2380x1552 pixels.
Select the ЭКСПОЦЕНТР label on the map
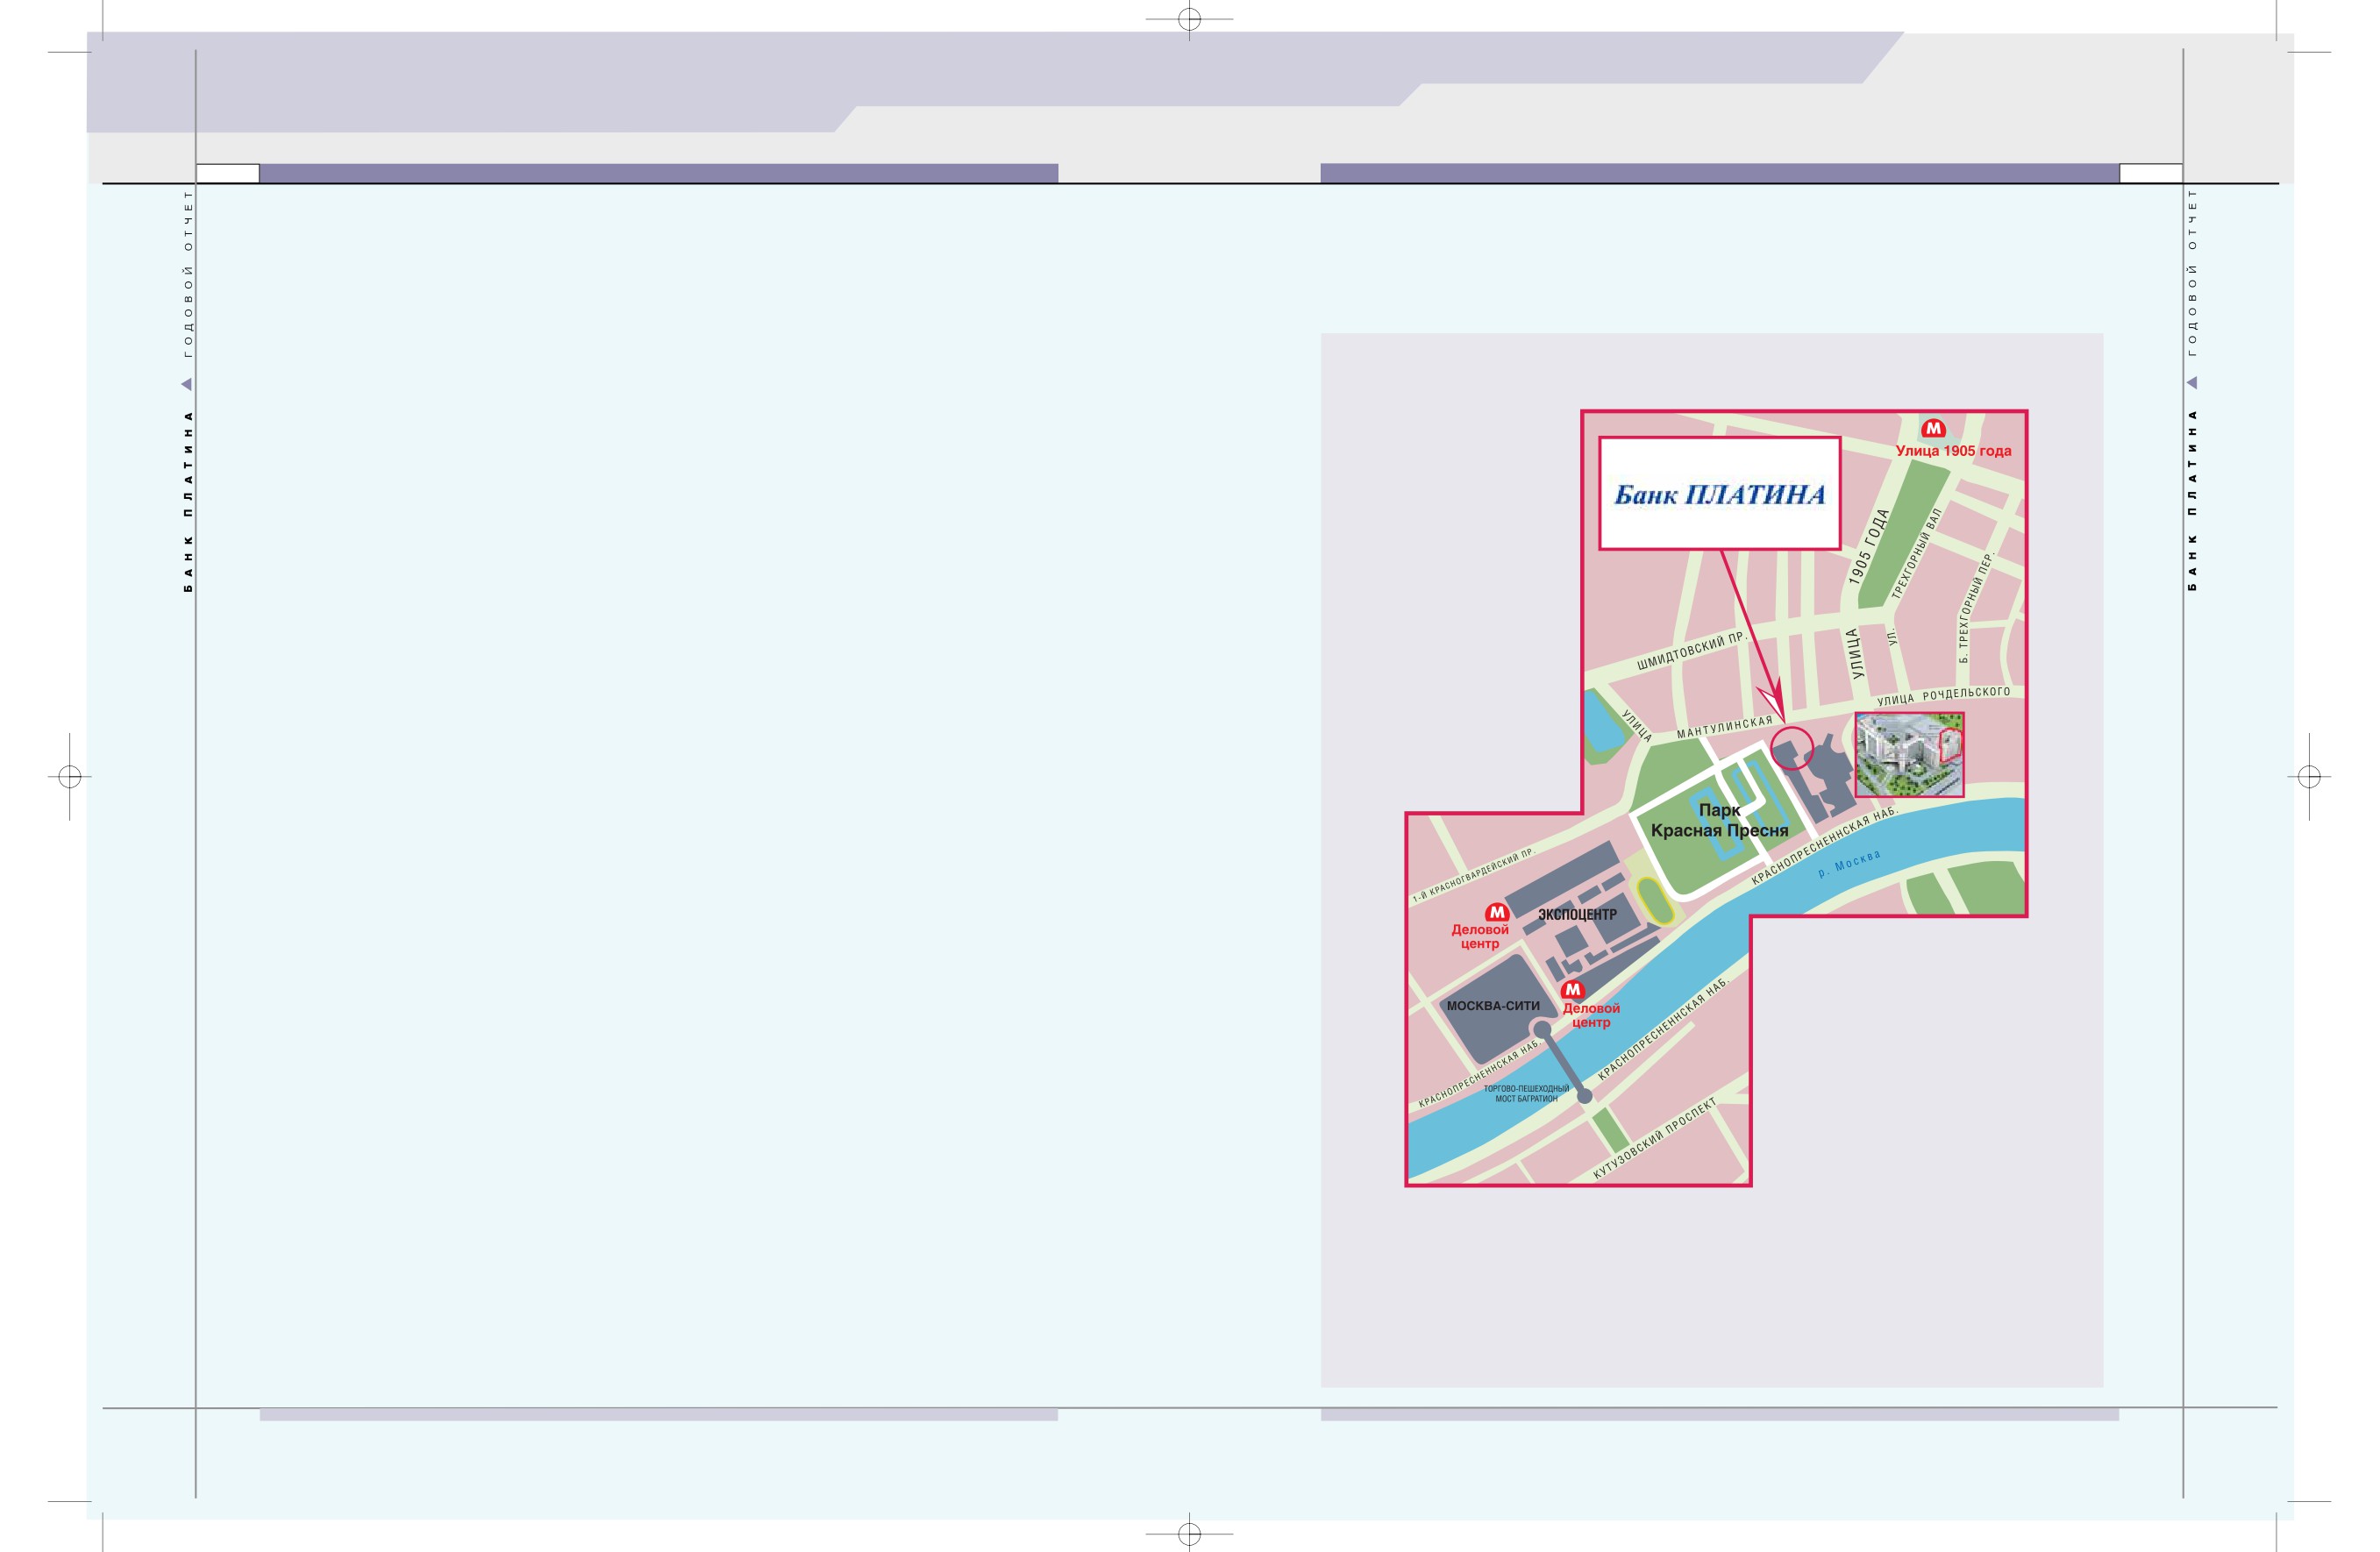coord(1577,914)
